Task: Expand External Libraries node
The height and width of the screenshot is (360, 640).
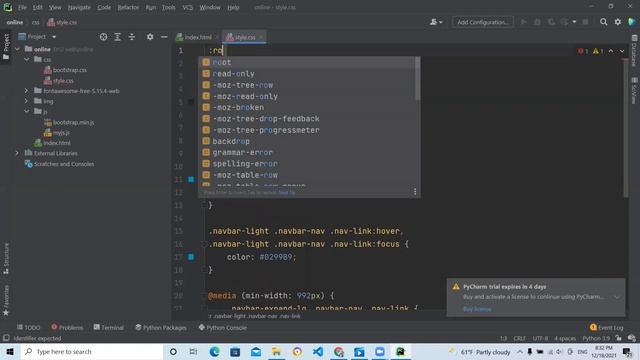Action: click(x=17, y=153)
